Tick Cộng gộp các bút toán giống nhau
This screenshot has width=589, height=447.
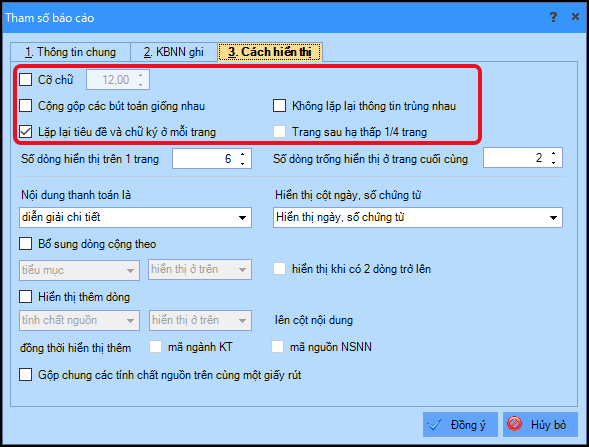coord(26,106)
